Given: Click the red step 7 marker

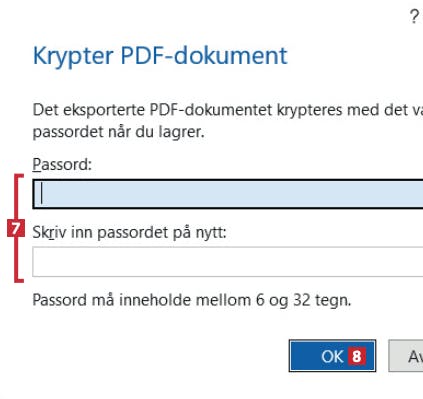Looking at the screenshot, I should pos(16,229).
